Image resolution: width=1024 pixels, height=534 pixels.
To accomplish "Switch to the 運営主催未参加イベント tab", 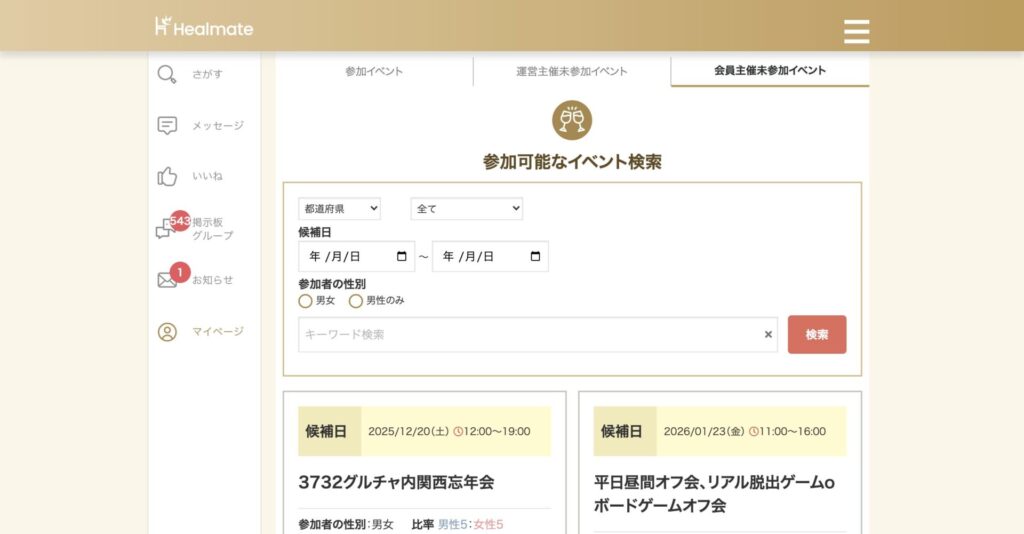I will click(x=571, y=71).
